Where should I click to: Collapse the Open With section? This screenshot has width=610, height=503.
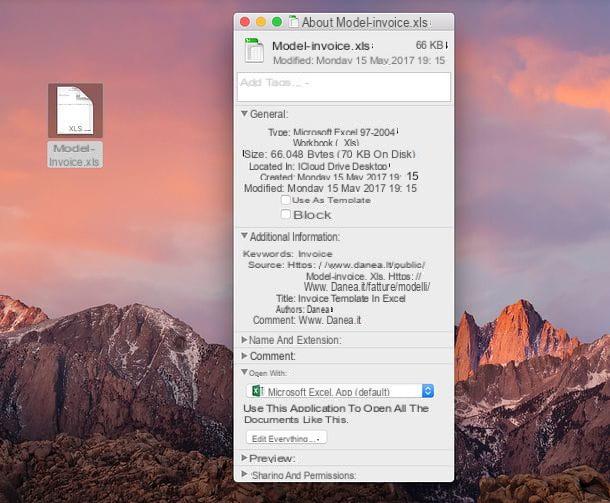click(x=244, y=372)
